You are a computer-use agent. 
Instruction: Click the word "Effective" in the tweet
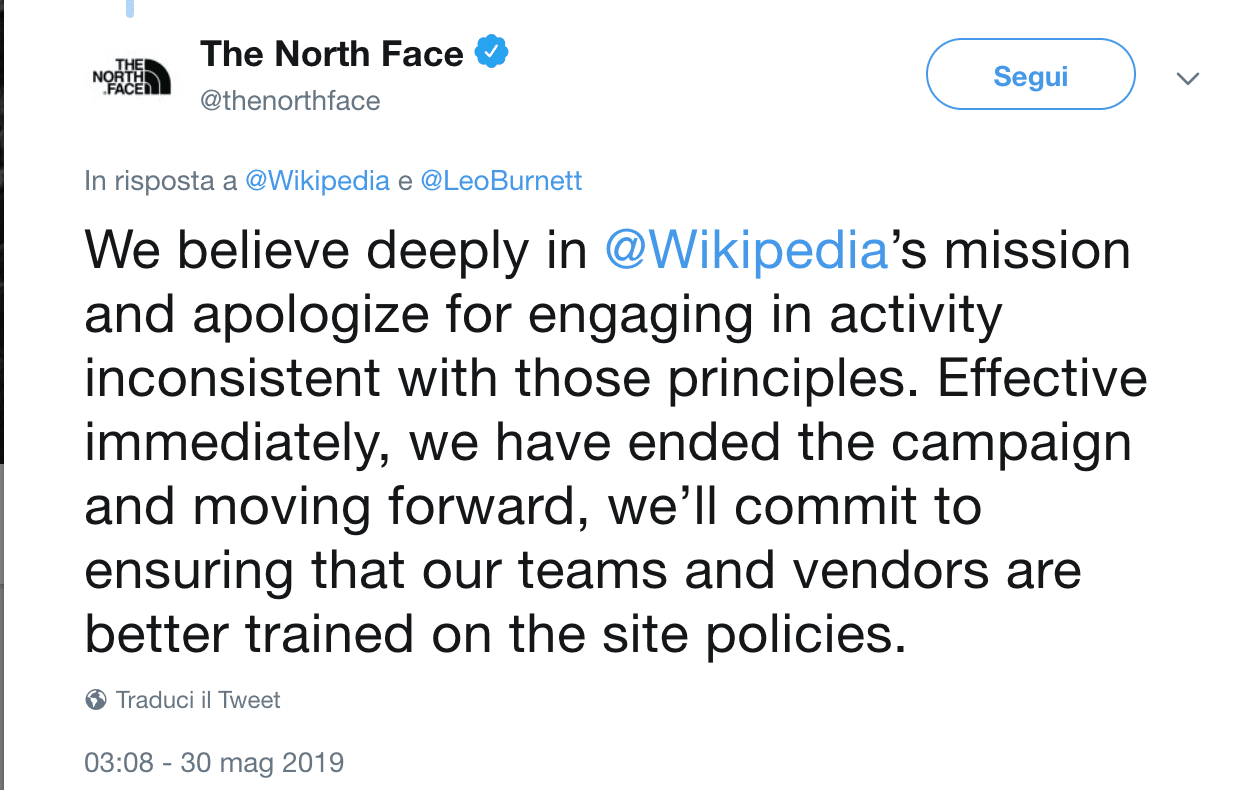click(1042, 378)
